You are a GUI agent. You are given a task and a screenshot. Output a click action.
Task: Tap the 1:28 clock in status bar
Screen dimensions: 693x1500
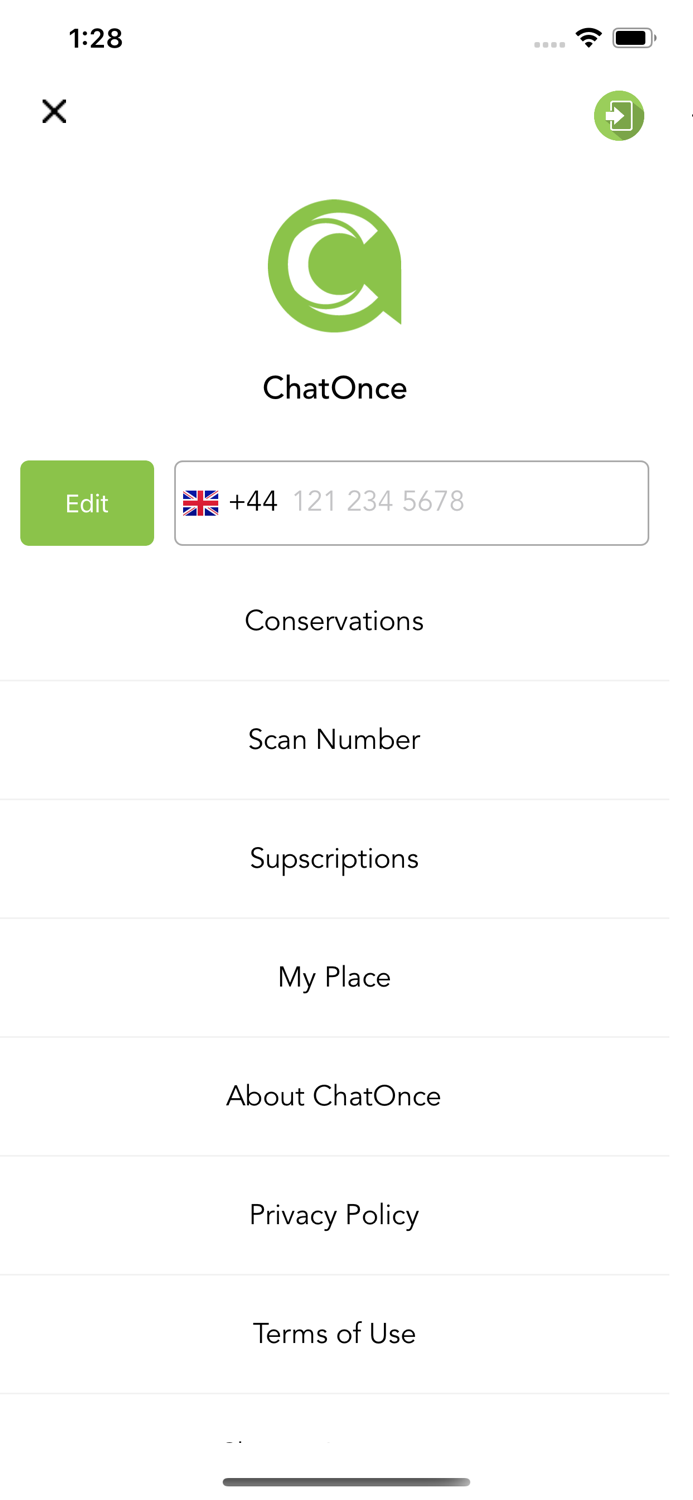tap(96, 38)
